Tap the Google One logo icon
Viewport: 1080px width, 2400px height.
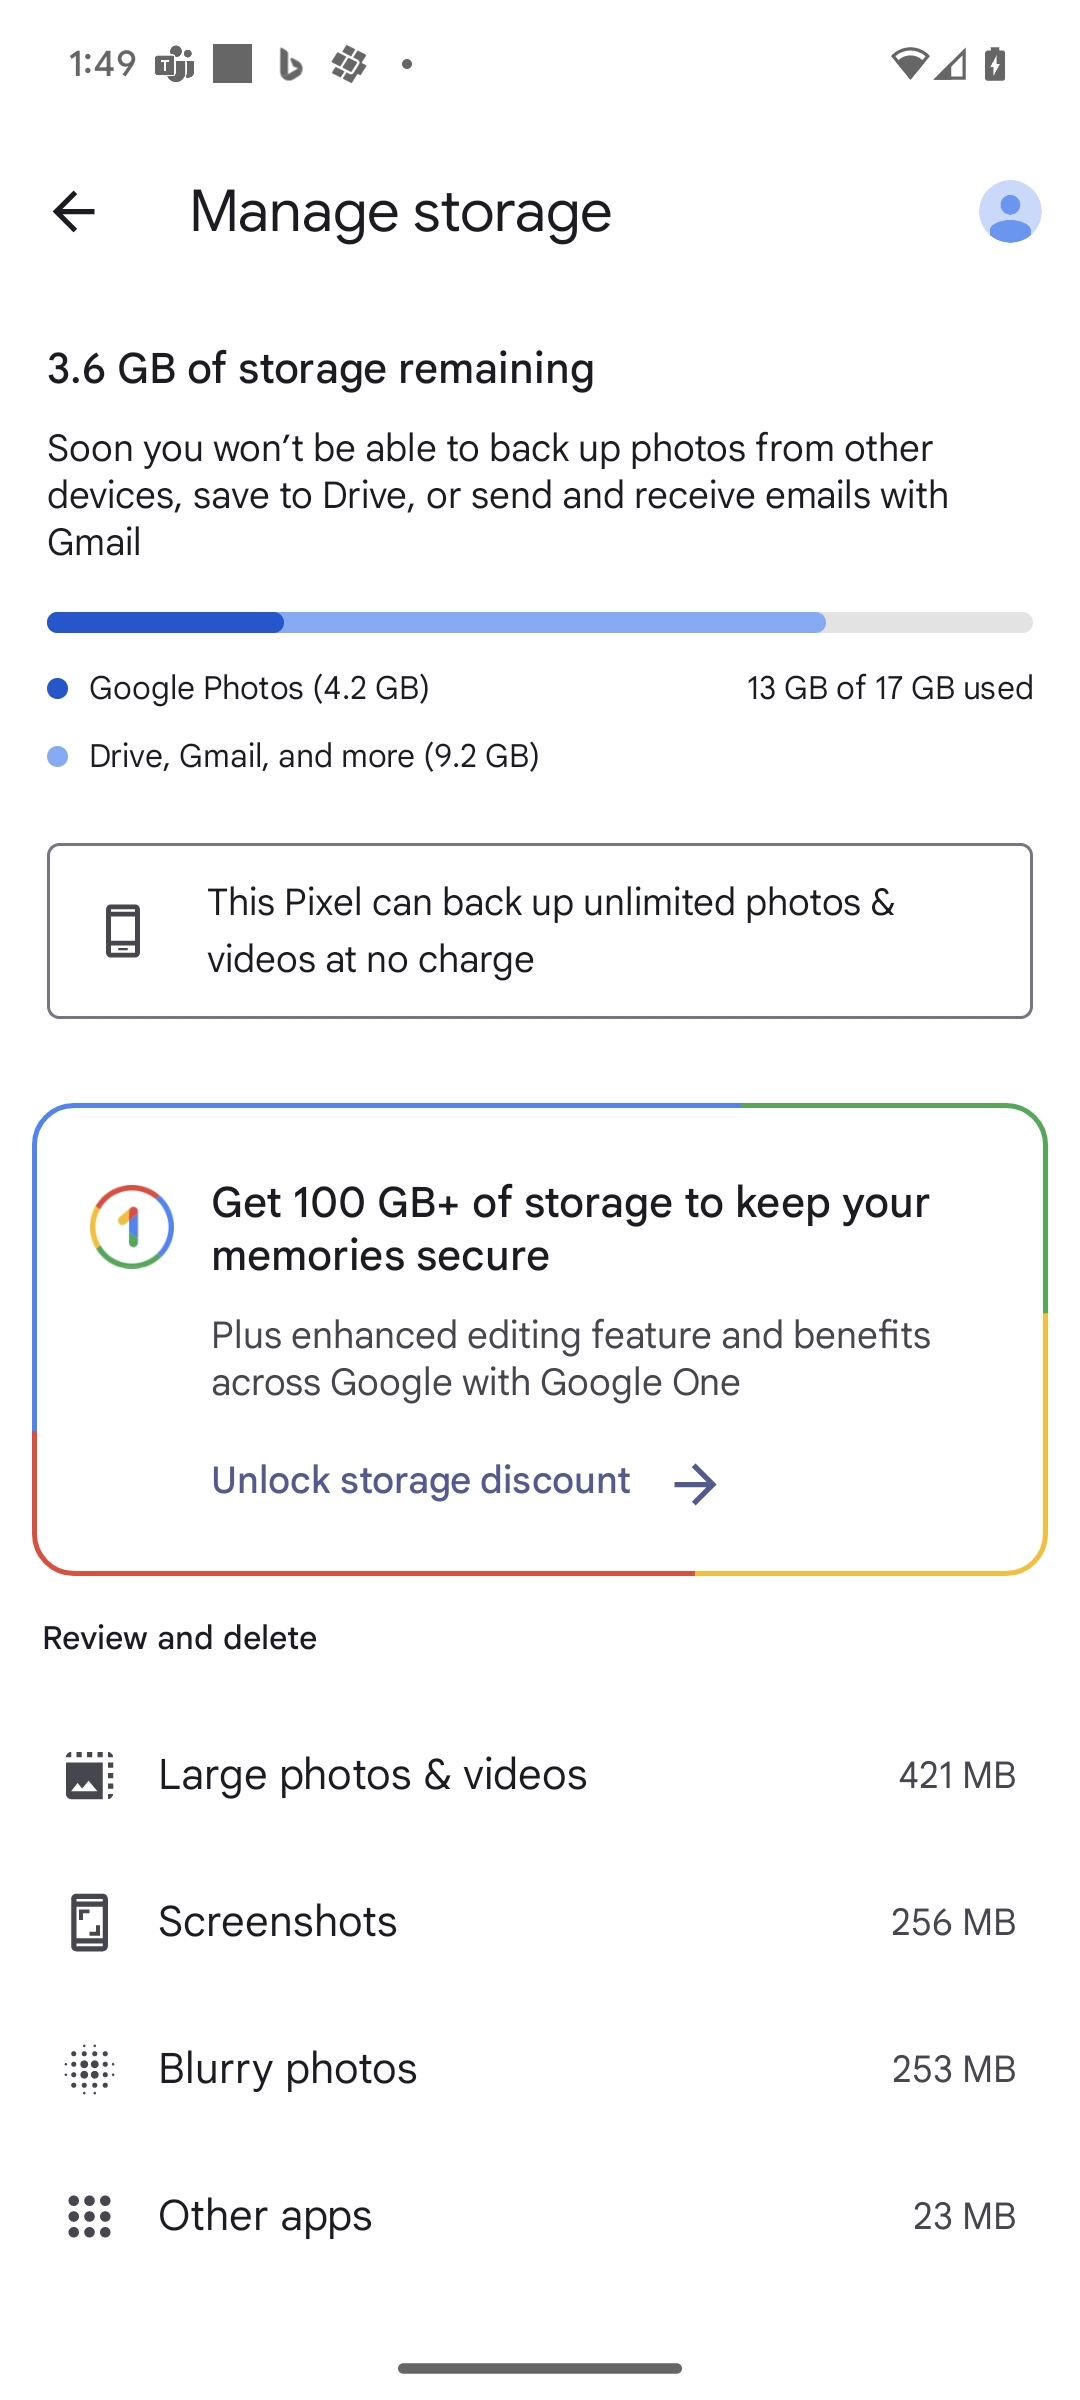coord(132,1227)
